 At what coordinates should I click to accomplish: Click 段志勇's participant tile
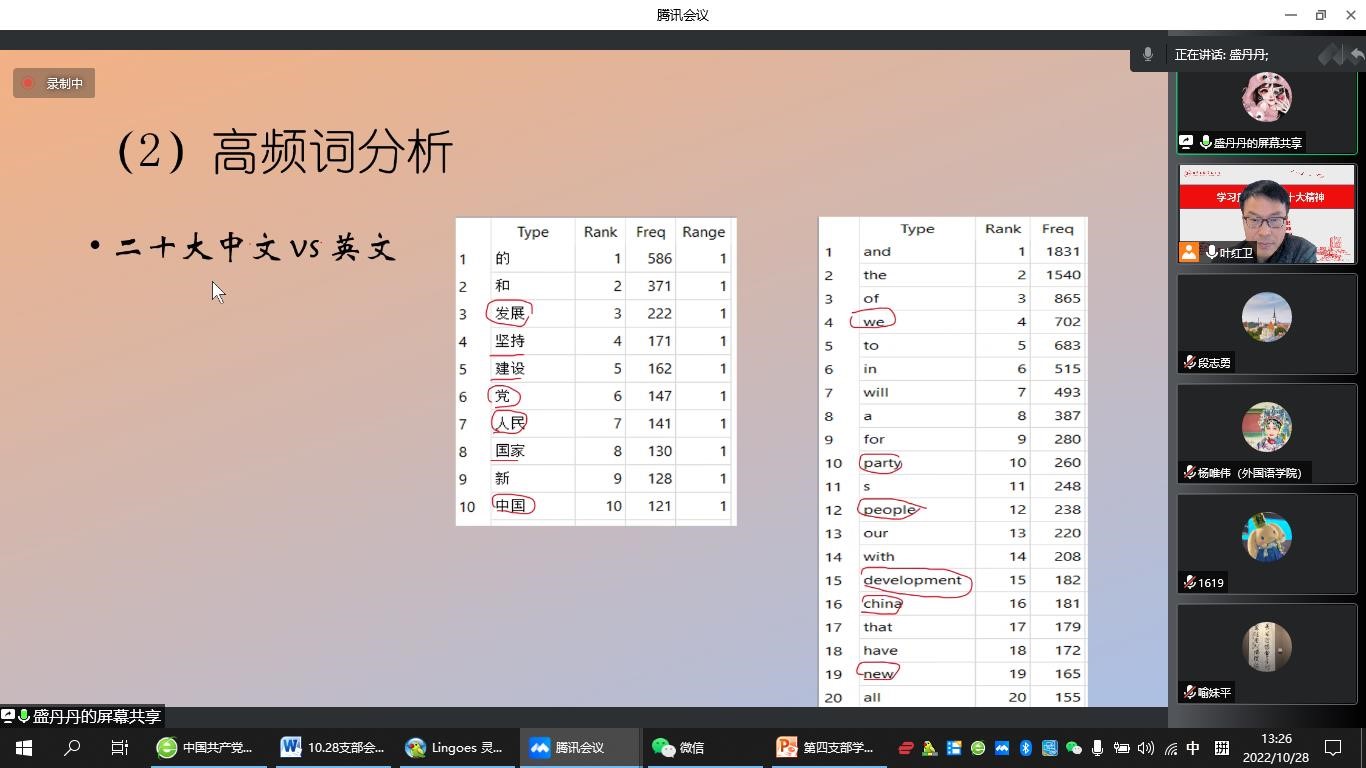pyautogui.click(x=1266, y=324)
